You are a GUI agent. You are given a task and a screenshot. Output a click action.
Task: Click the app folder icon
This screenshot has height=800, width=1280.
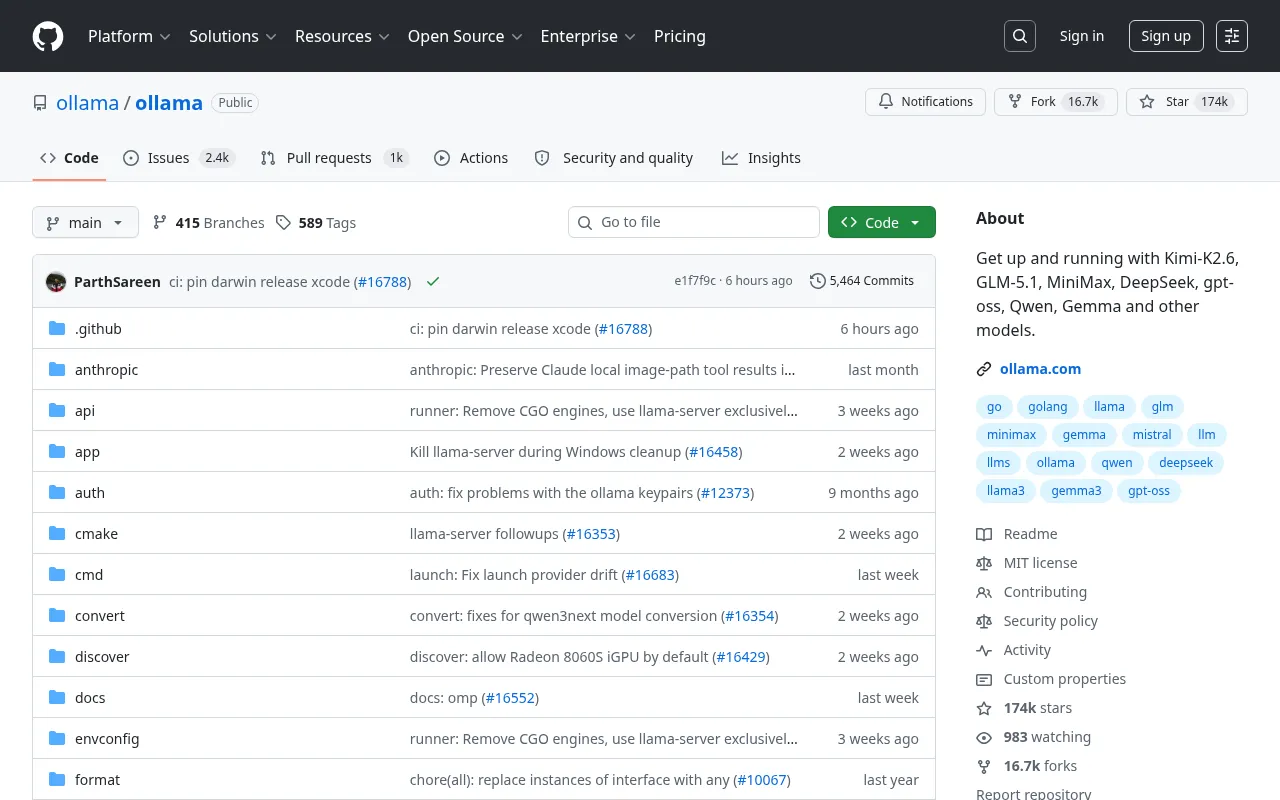tap(57, 452)
